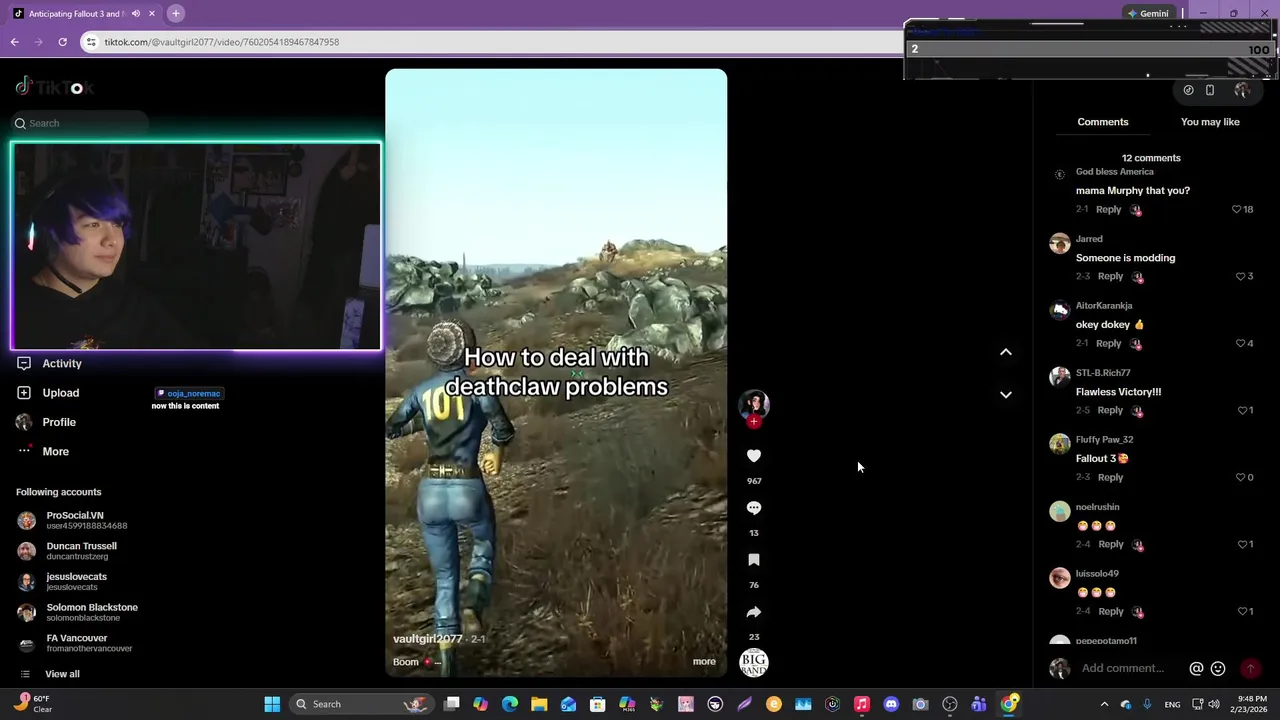Reply to the 'mama Murphy that you?' comment
Image resolution: width=1280 pixels, height=720 pixels.
coord(1108,209)
